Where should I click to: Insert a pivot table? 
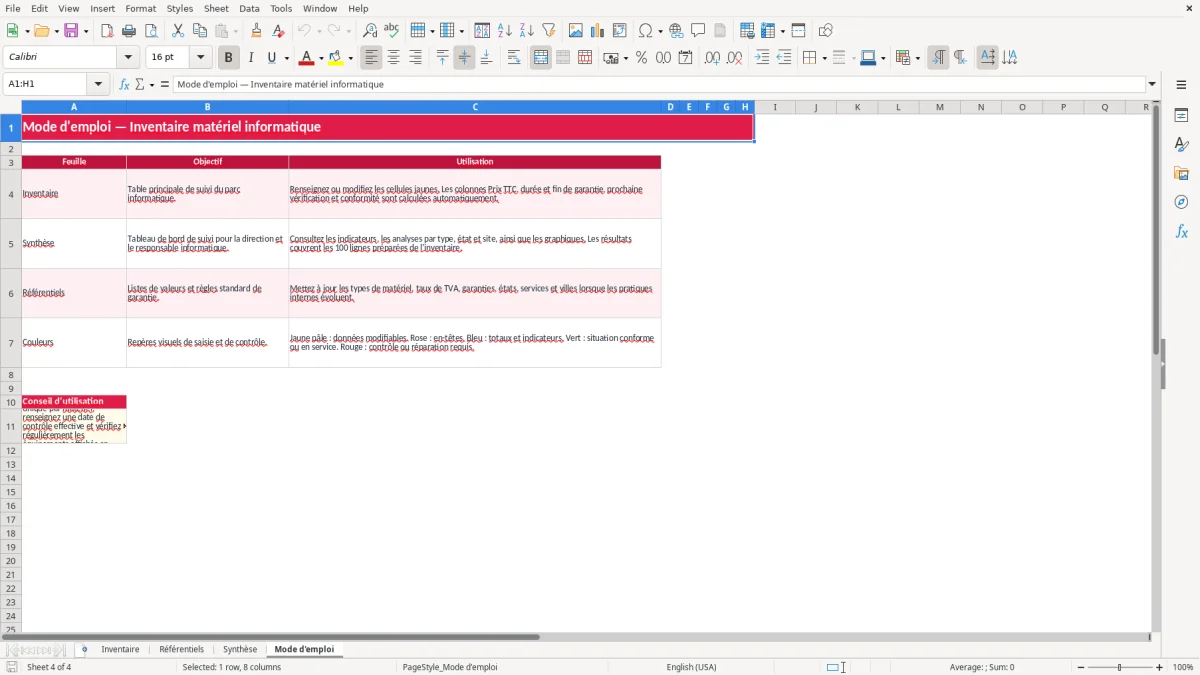620,31
